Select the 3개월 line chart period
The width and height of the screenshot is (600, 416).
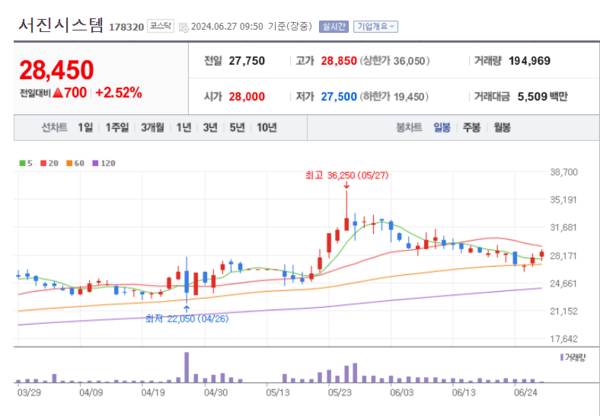152,127
